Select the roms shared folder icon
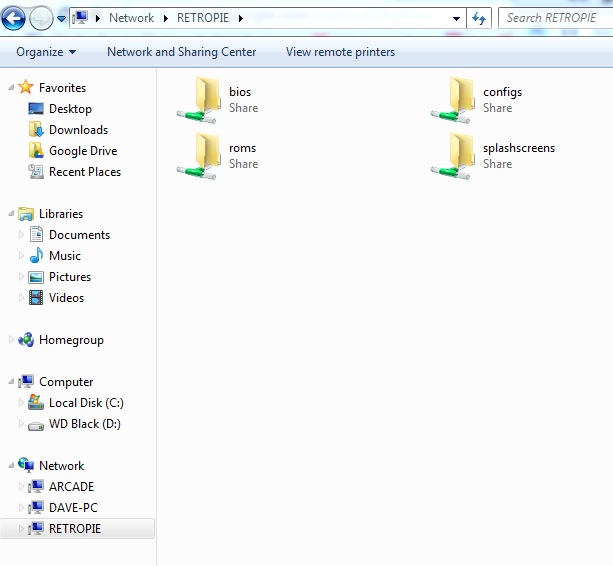The image size is (613, 566). [x=199, y=156]
